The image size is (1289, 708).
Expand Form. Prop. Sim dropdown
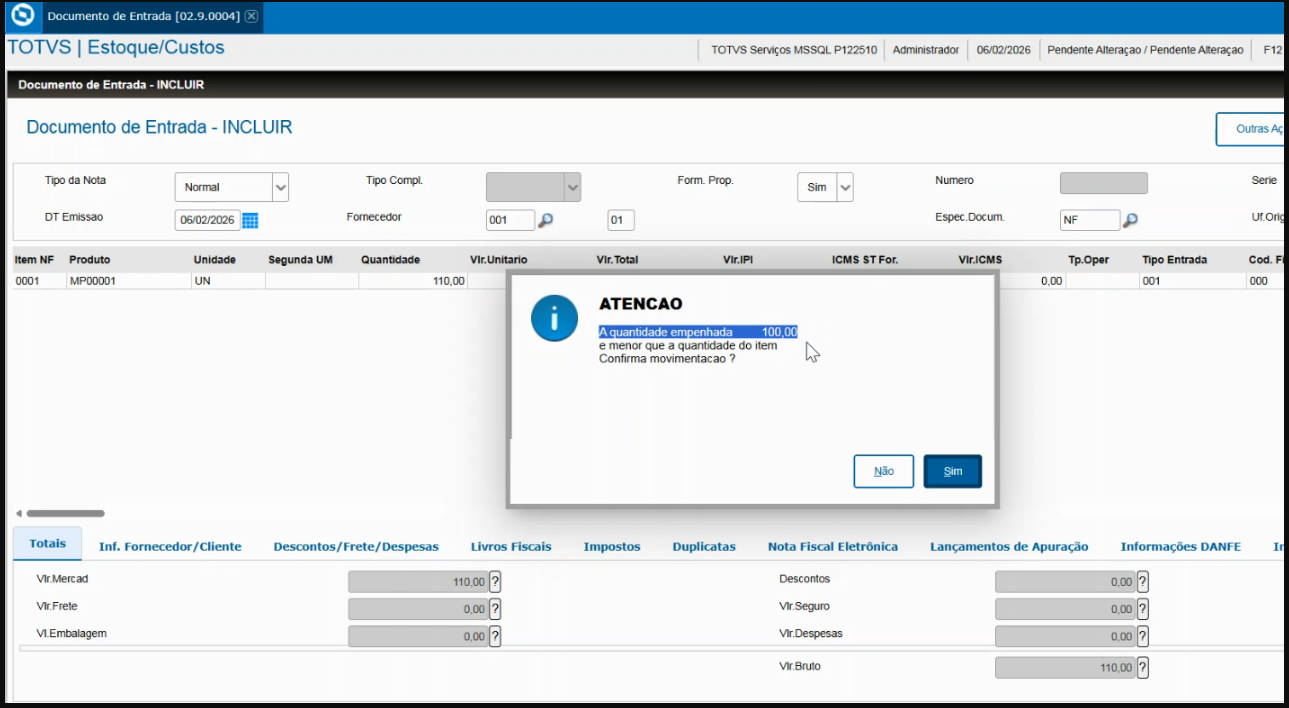[845, 187]
